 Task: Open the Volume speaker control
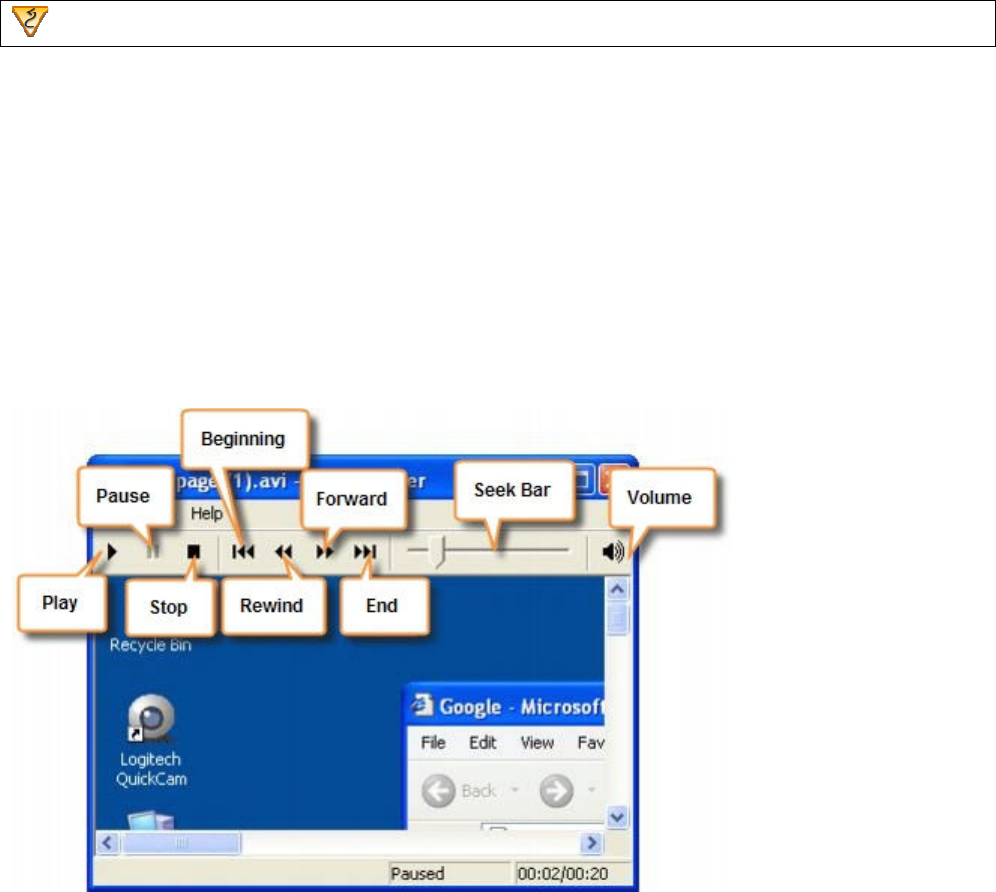click(x=612, y=551)
